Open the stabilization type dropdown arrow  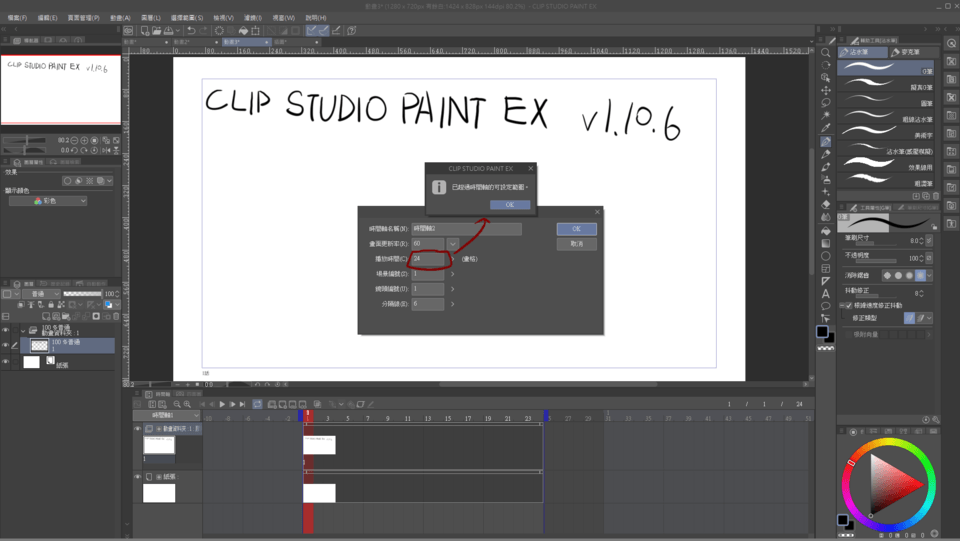pos(929,318)
